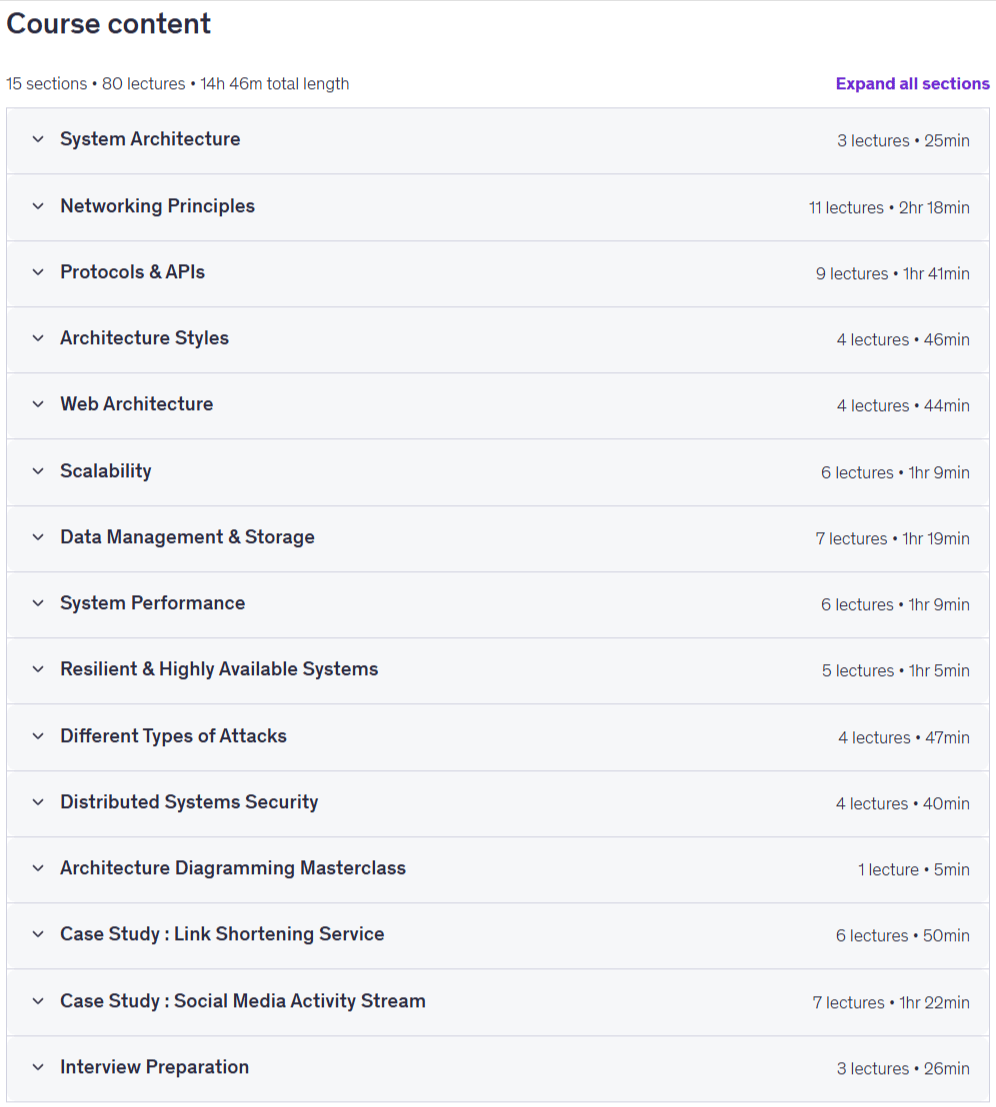The image size is (996, 1107).
Task: Toggle chevron for Architecture Diagramming Masterclass
Action: pyautogui.click(x=38, y=868)
